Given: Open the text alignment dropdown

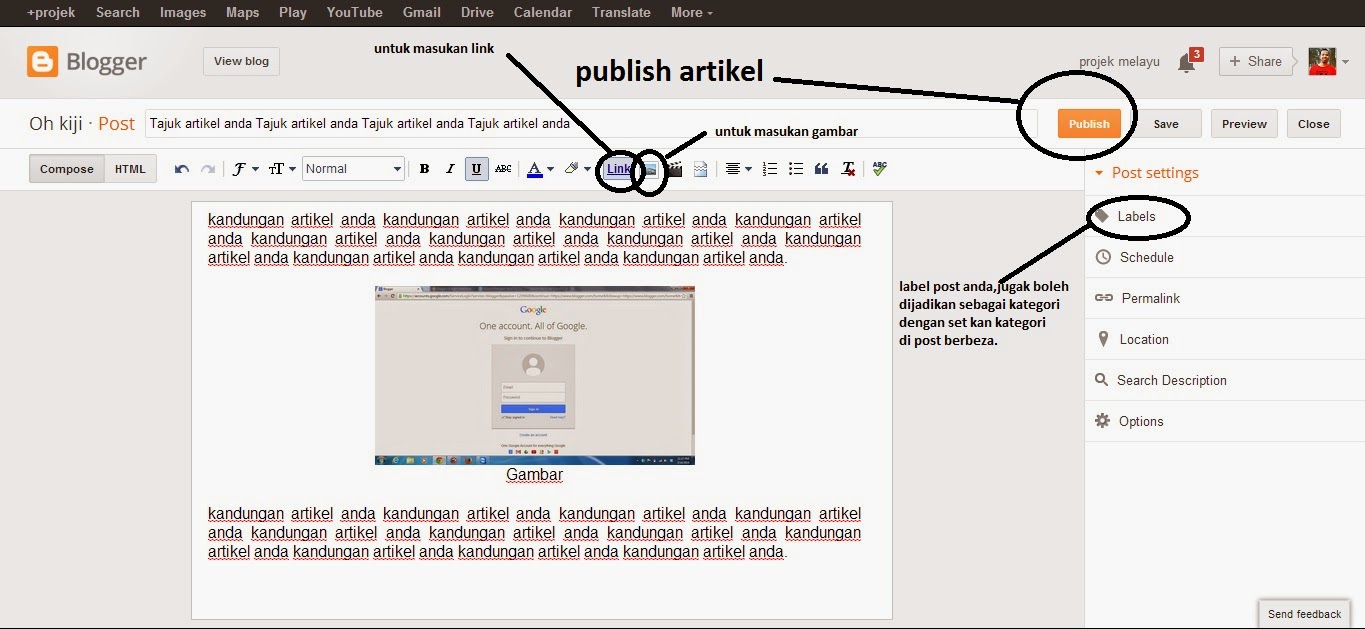Looking at the screenshot, I should [737, 168].
